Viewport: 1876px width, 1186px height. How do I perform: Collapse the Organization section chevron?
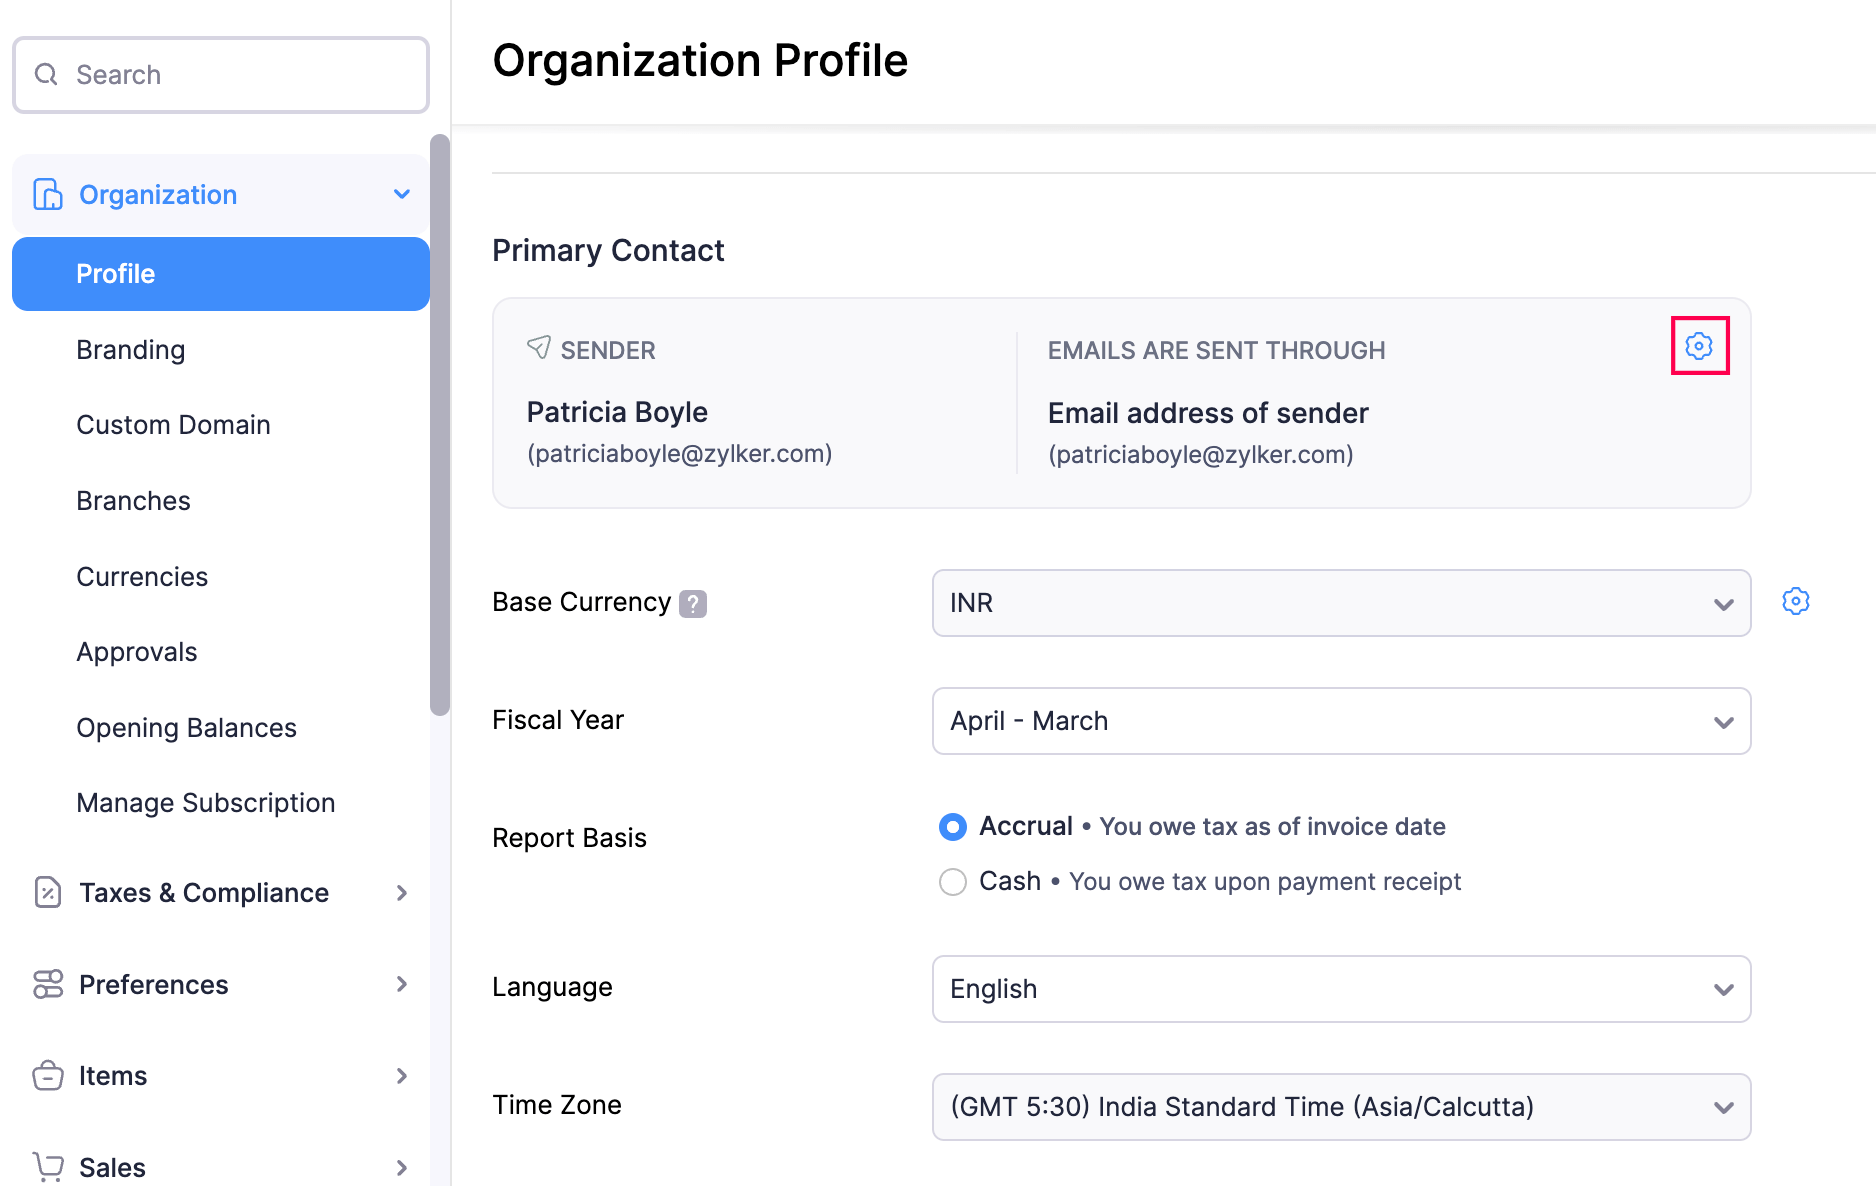tap(402, 194)
